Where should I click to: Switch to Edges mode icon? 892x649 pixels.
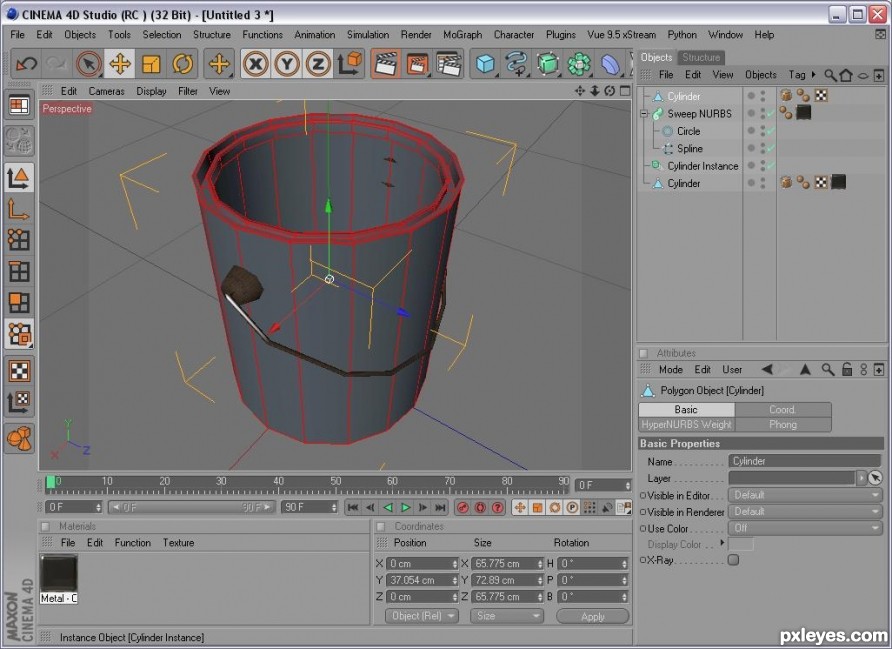pos(19,271)
